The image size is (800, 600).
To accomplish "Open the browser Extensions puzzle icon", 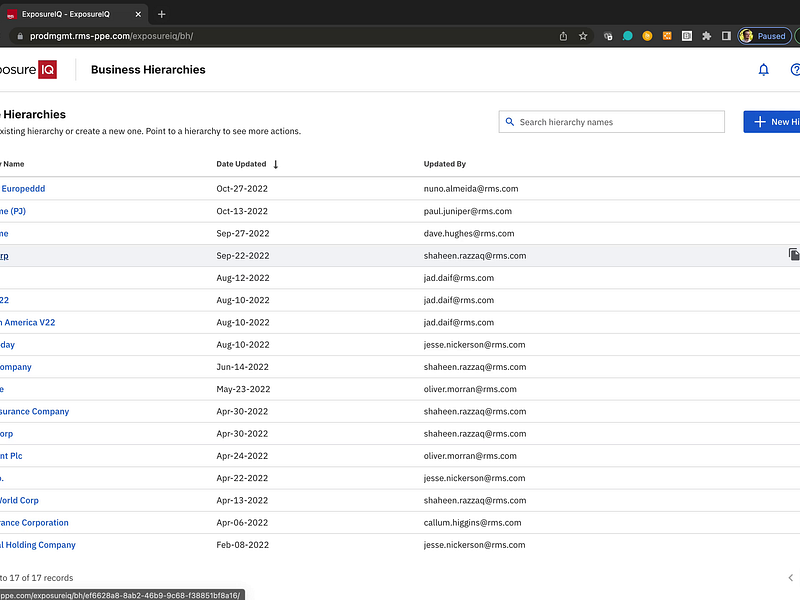I will point(707,36).
